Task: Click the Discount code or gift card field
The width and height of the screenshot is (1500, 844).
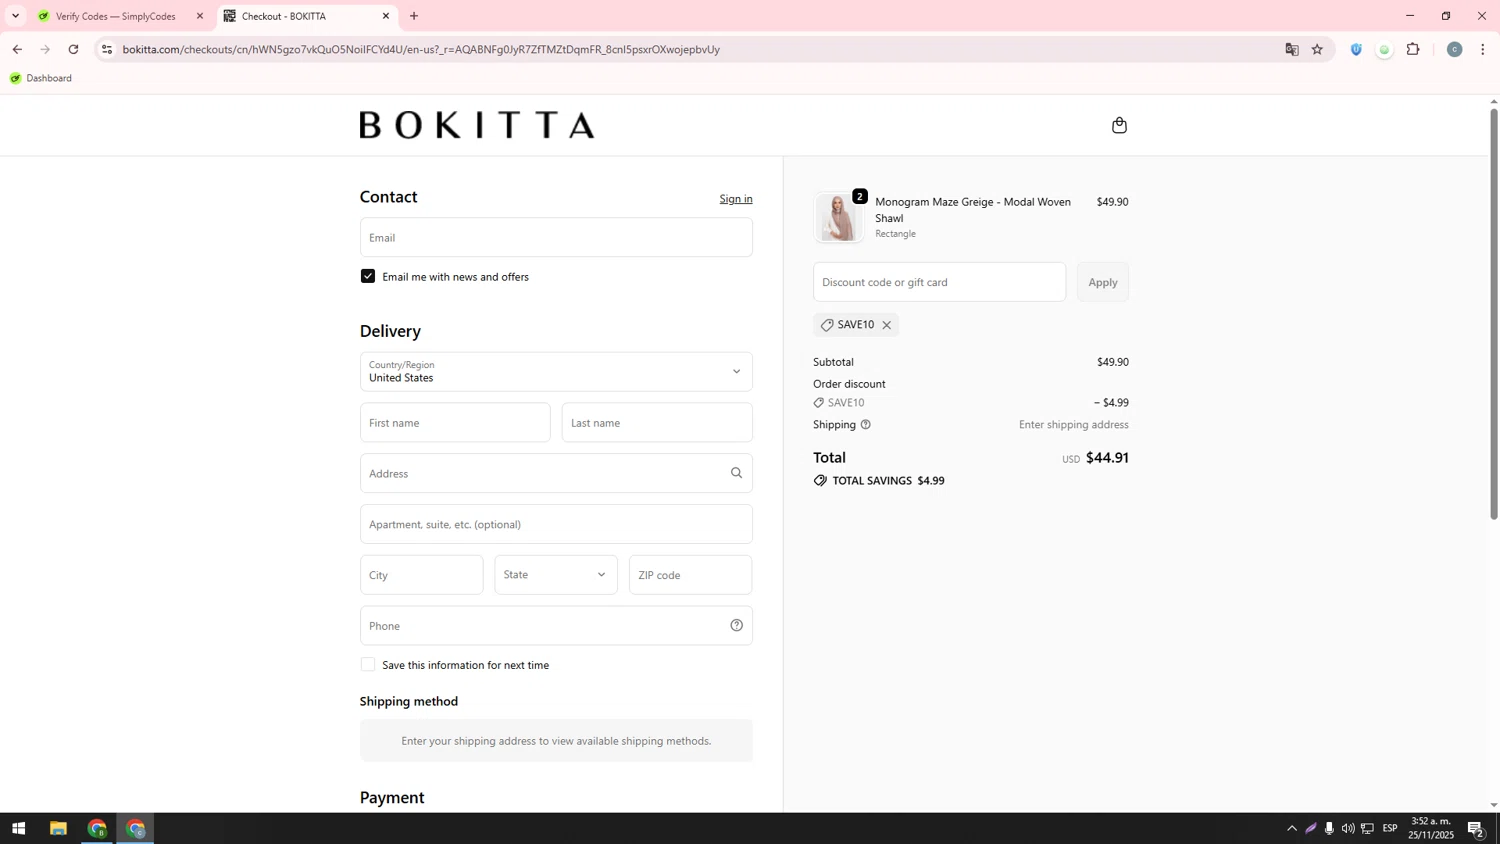Action: (x=939, y=282)
